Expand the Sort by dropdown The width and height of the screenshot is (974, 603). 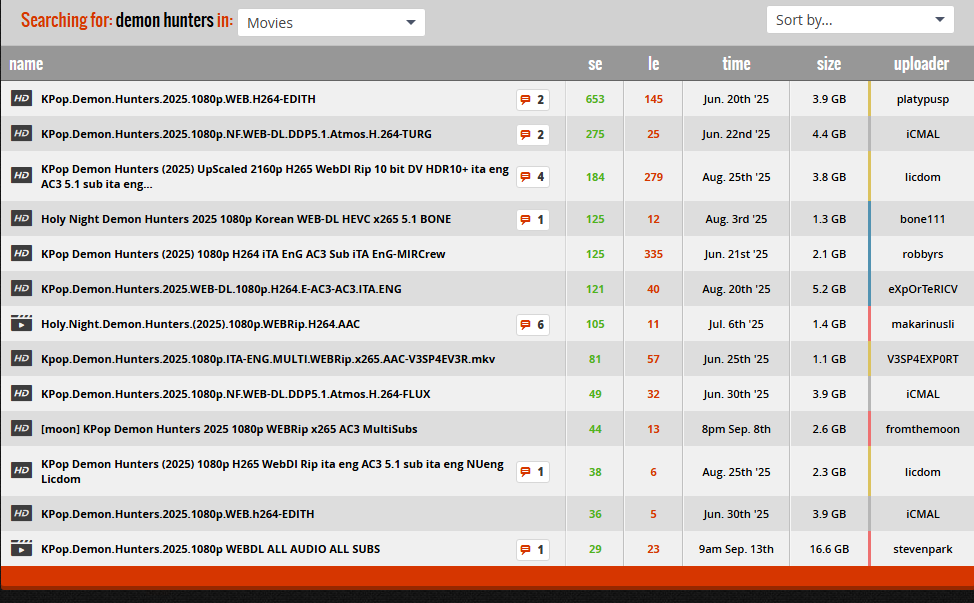[859, 20]
